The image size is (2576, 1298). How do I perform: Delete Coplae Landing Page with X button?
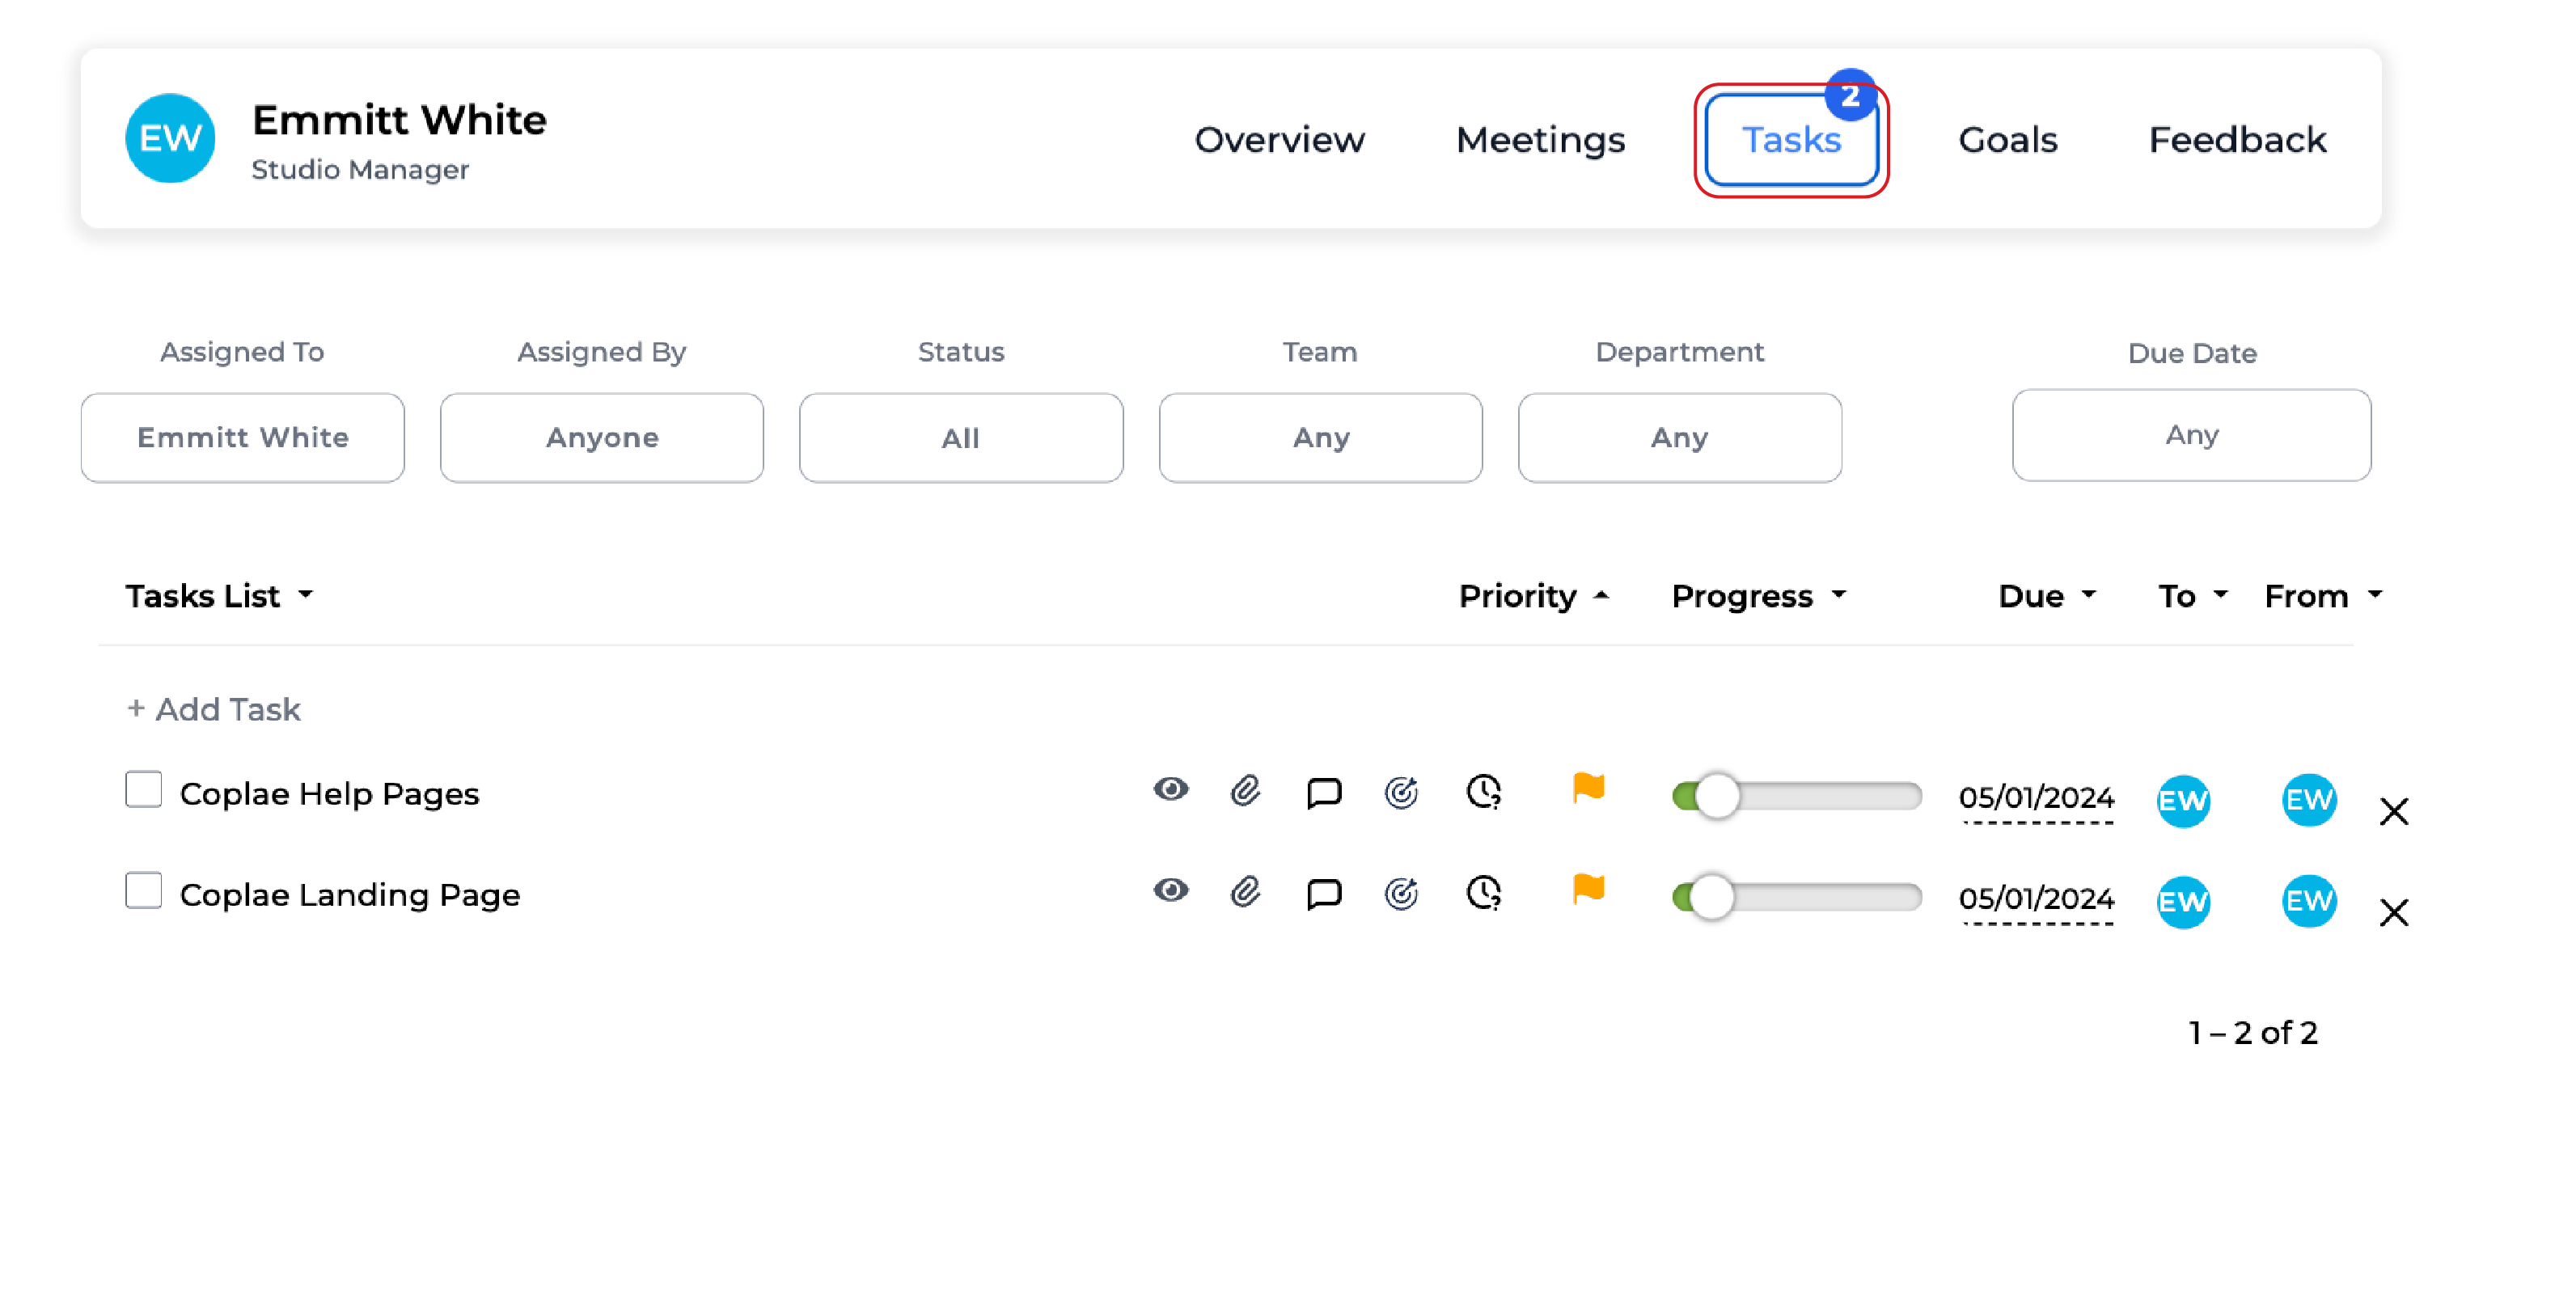tap(2394, 912)
